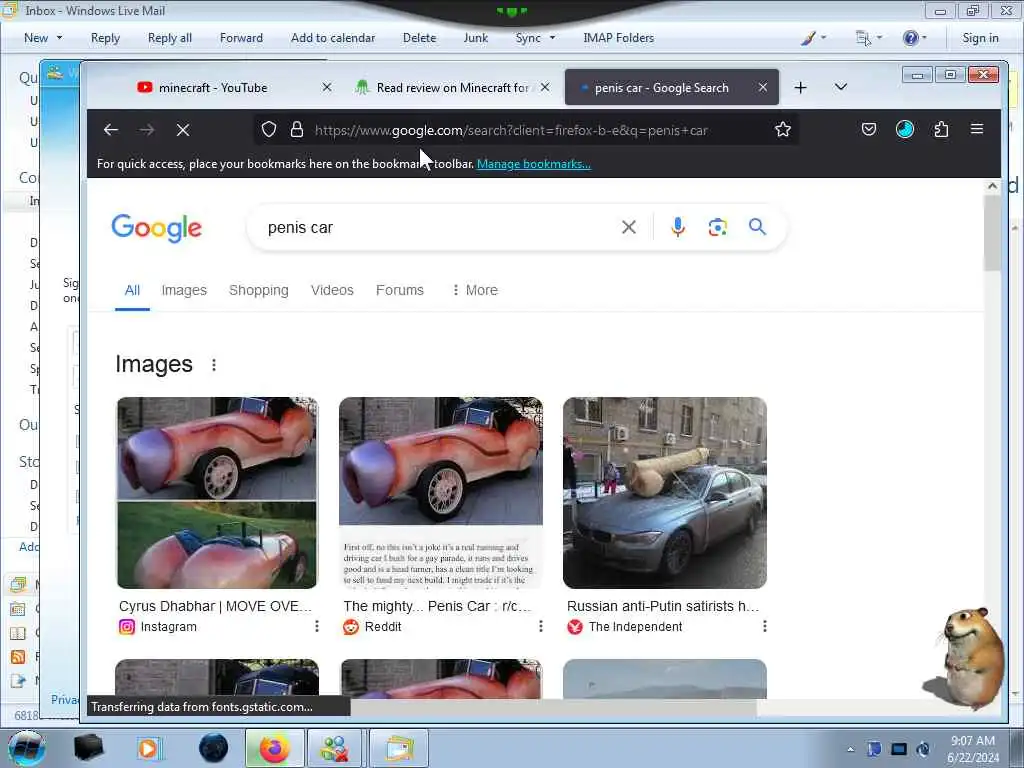Open the Cyrus Dhabhar result title
Viewport: 1024px width, 768px height.
pos(216,606)
